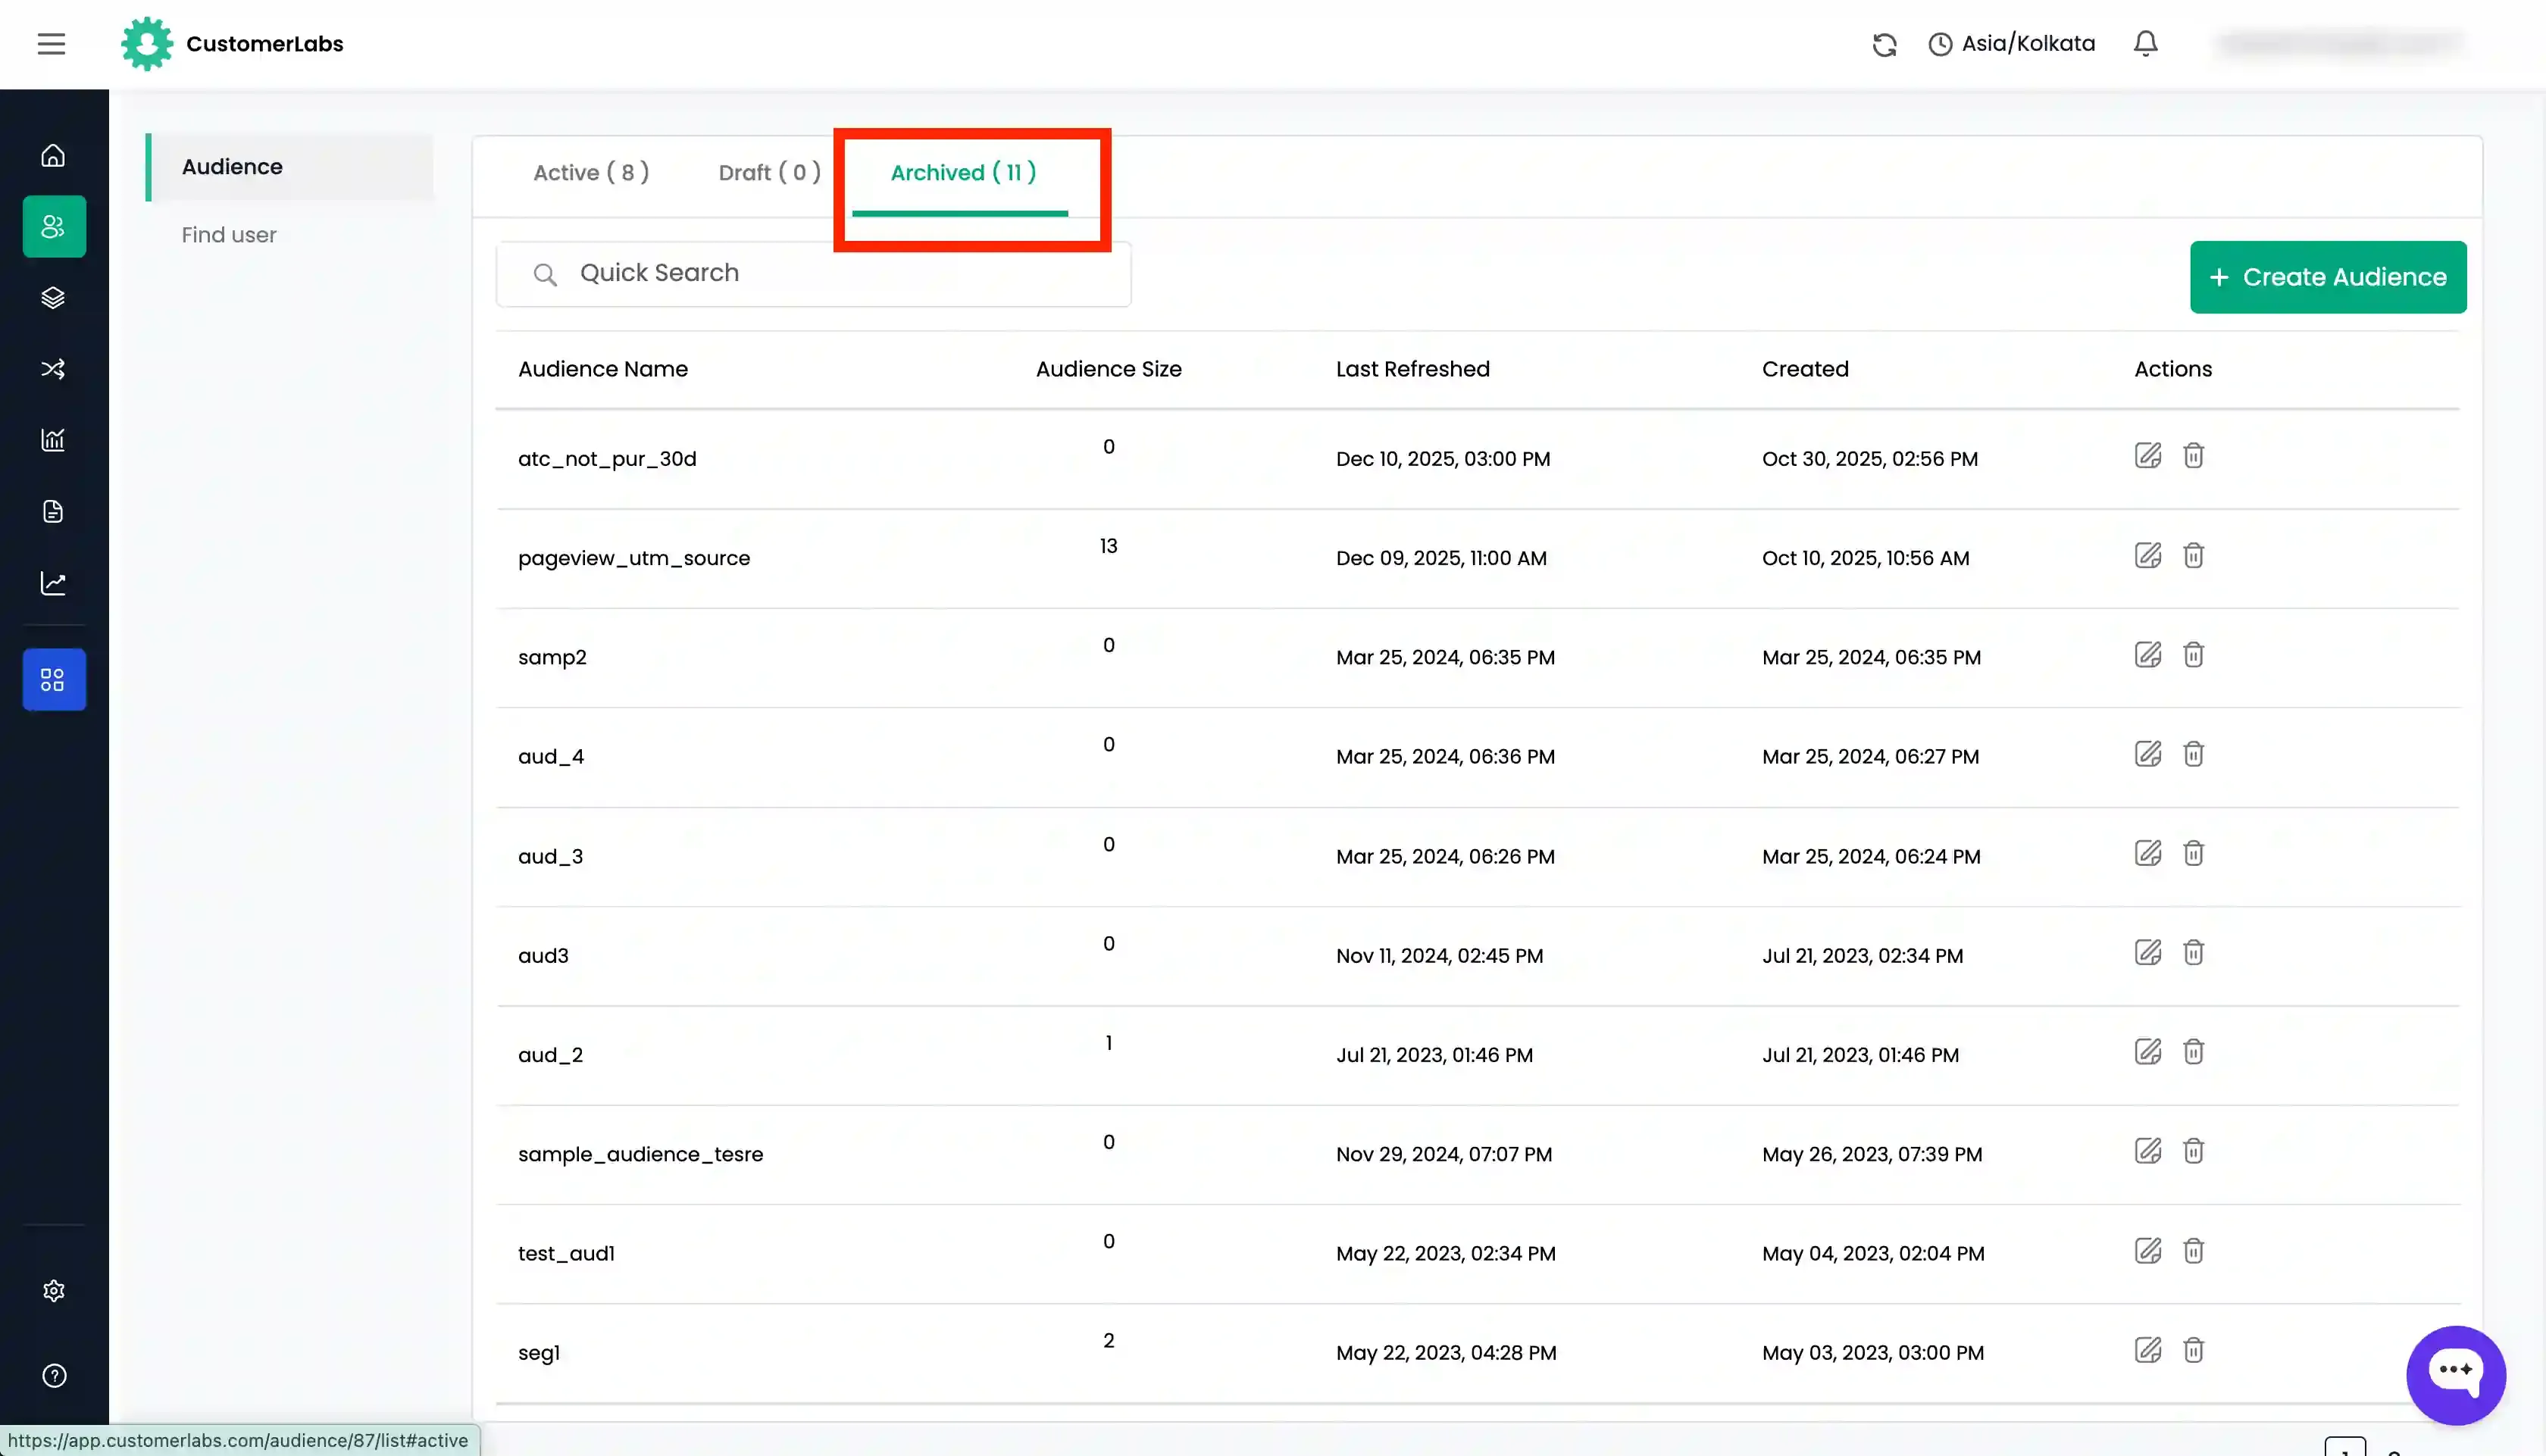Click the refresh sync icon
Image resolution: width=2546 pixels, height=1456 pixels.
(1884, 44)
